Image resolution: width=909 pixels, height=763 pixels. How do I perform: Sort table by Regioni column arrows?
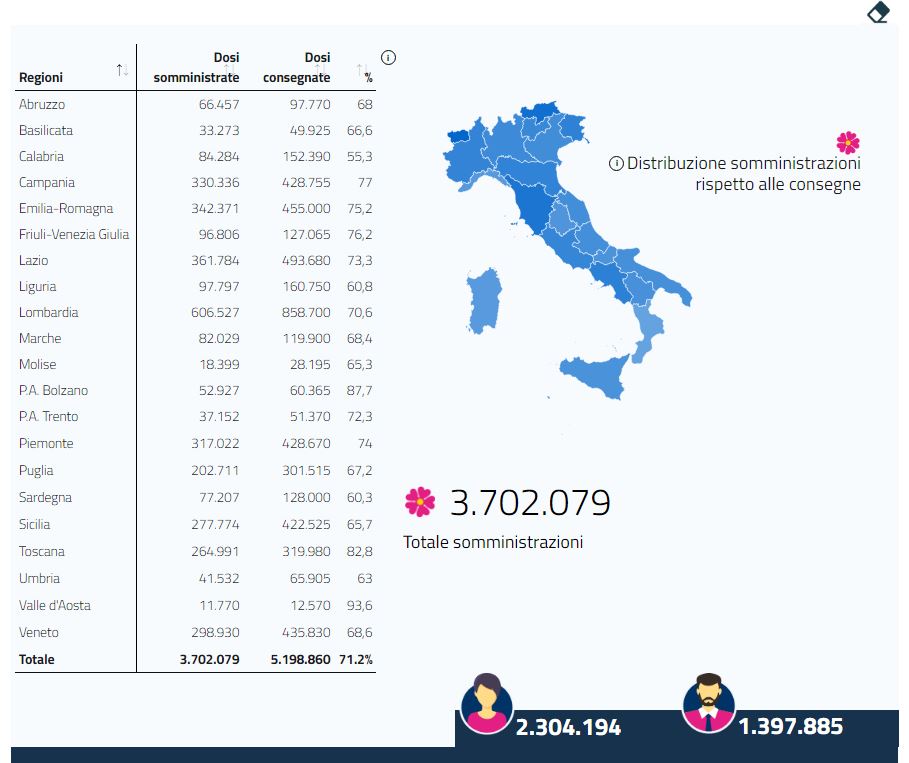pos(122,70)
